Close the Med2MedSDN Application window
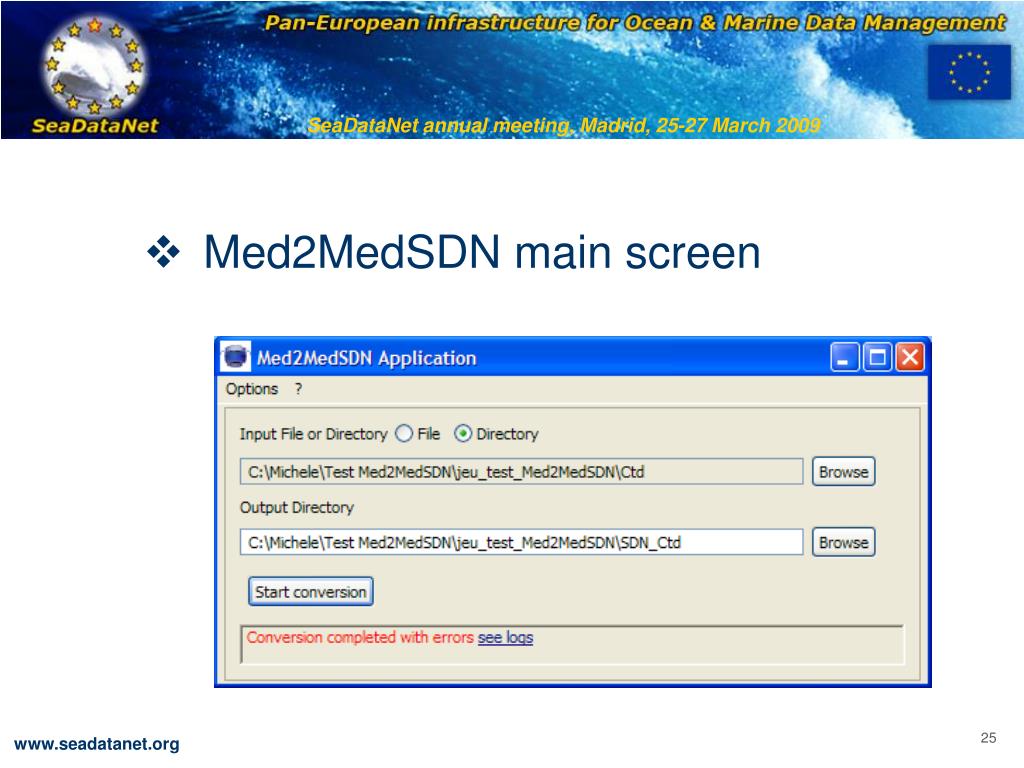1024x768 pixels. click(x=910, y=357)
